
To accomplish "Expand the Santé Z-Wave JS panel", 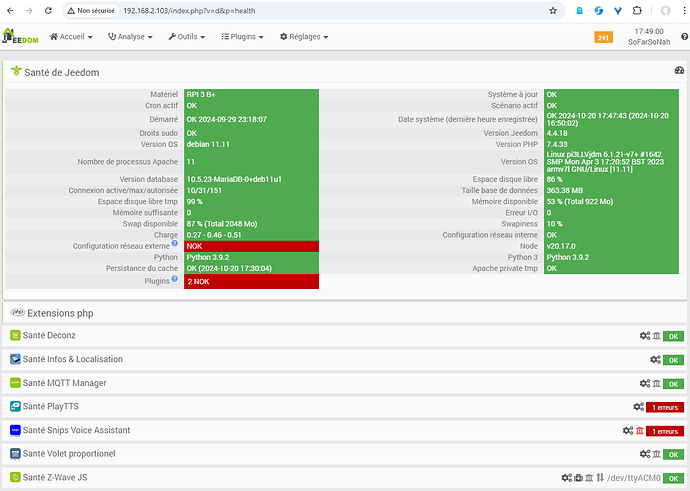I will 345,478.
